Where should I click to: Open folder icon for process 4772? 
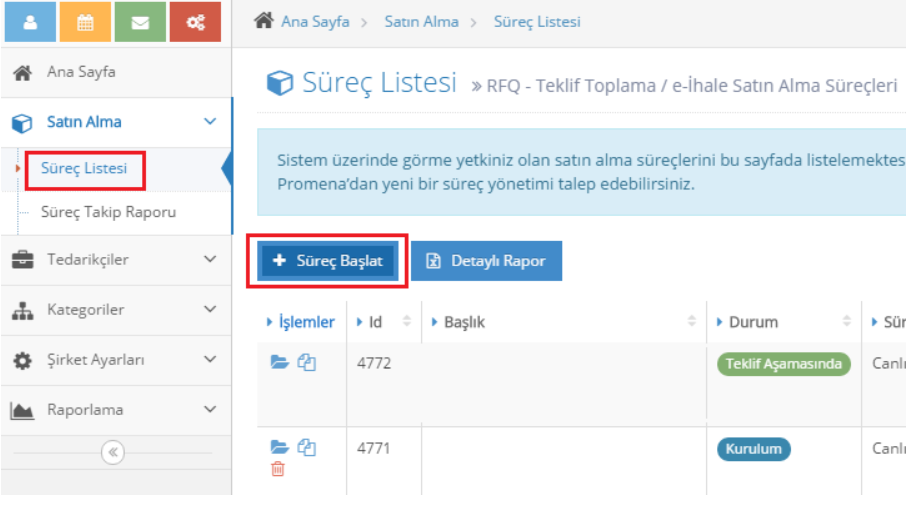coord(279,362)
